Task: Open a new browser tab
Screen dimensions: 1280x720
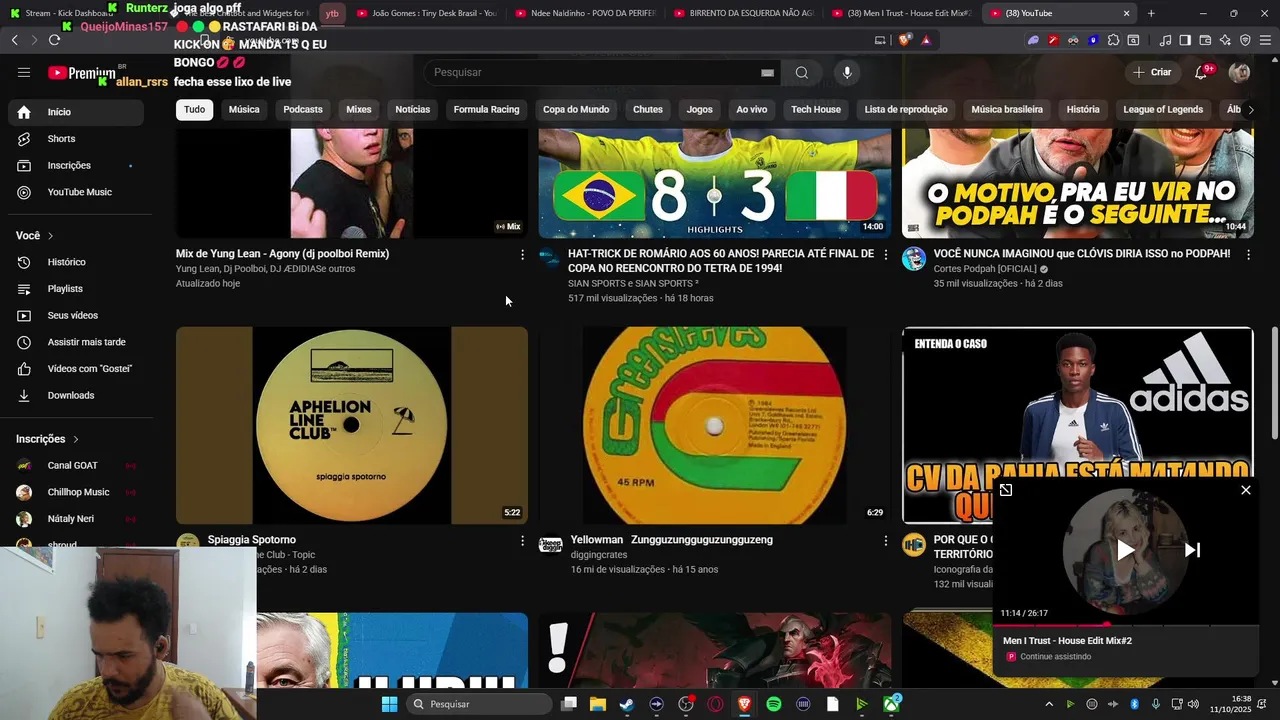Action: click(x=1151, y=13)
